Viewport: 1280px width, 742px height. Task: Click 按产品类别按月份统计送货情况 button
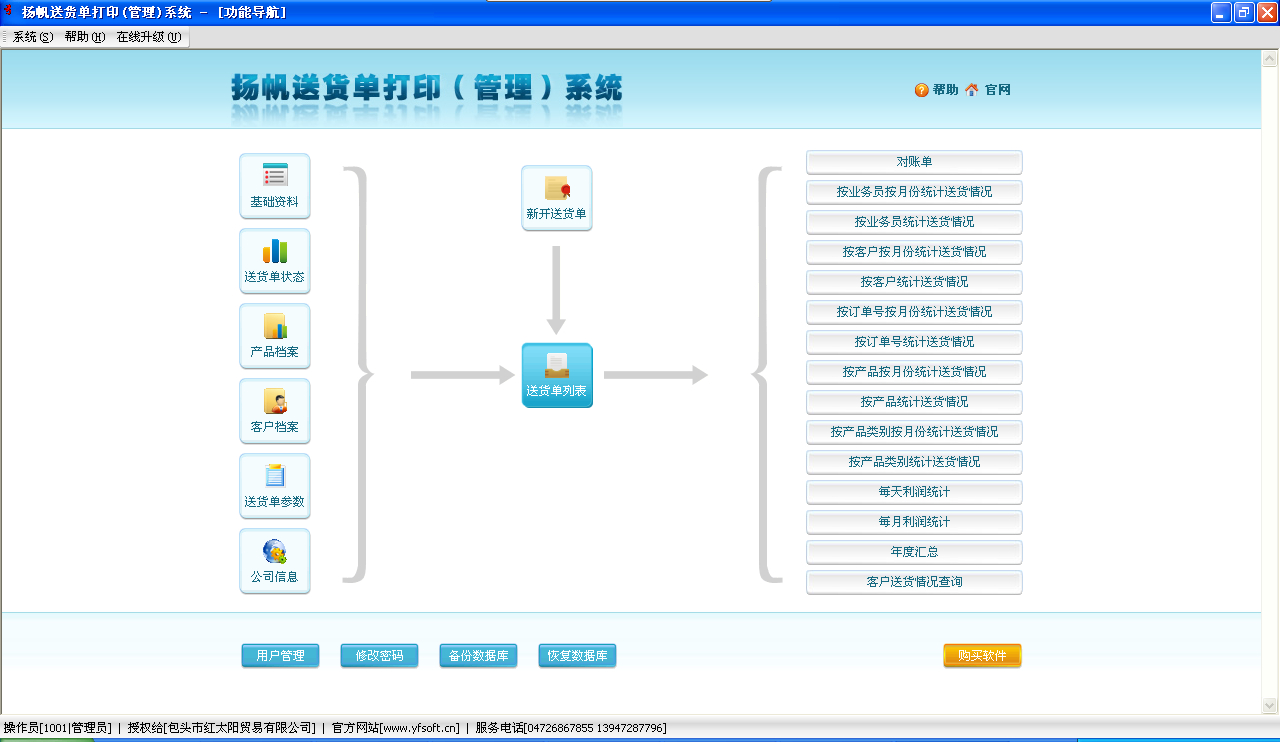coord(914,432)
